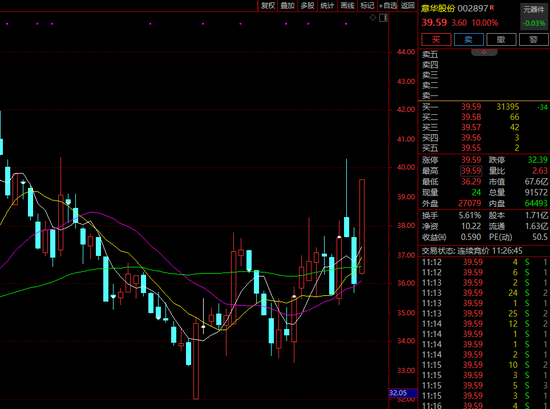This screenshot has height=409, width=550.
Task: Click the 竖 layout button
Action: pos(534,39)
